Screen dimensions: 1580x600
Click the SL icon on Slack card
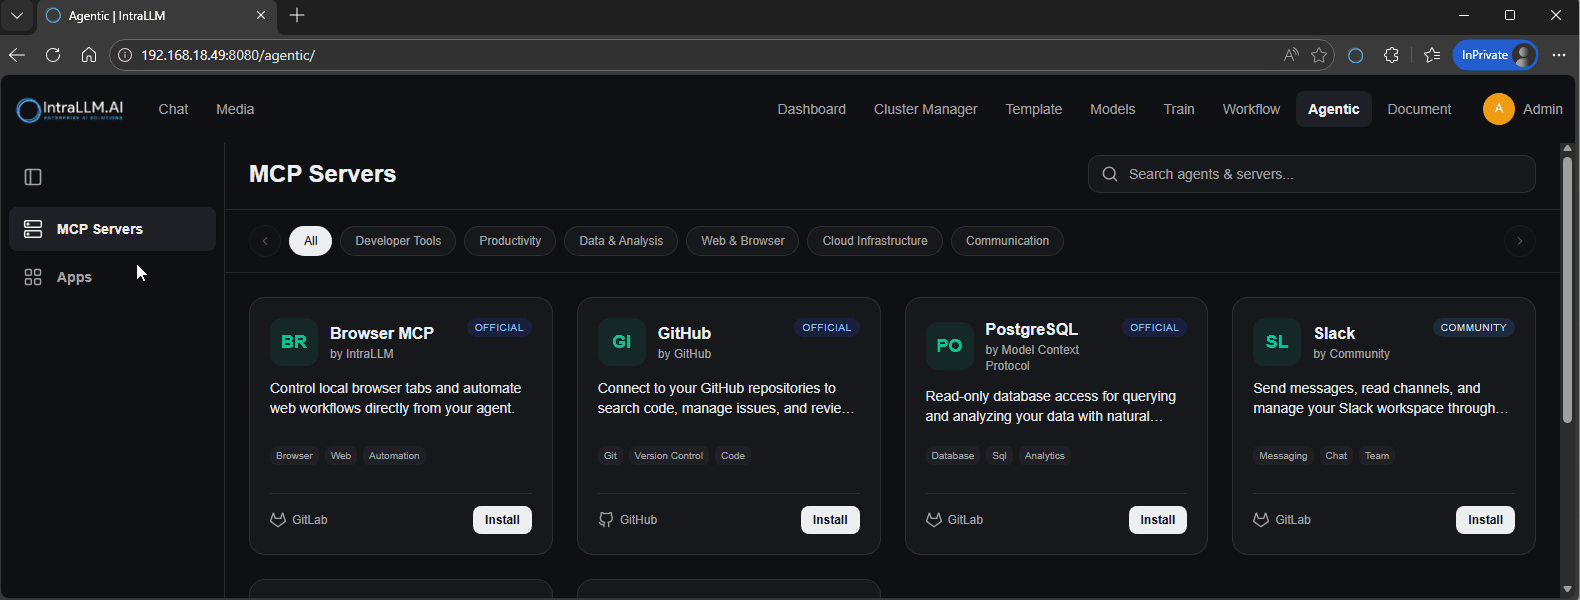[x=1277, y=342]
